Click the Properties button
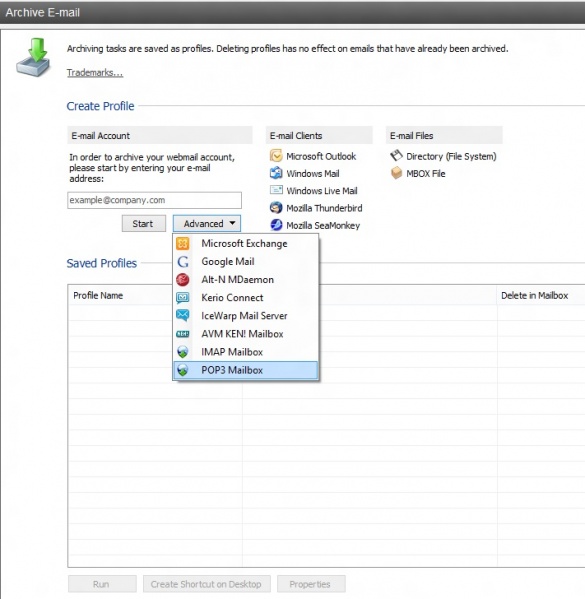 311,584
